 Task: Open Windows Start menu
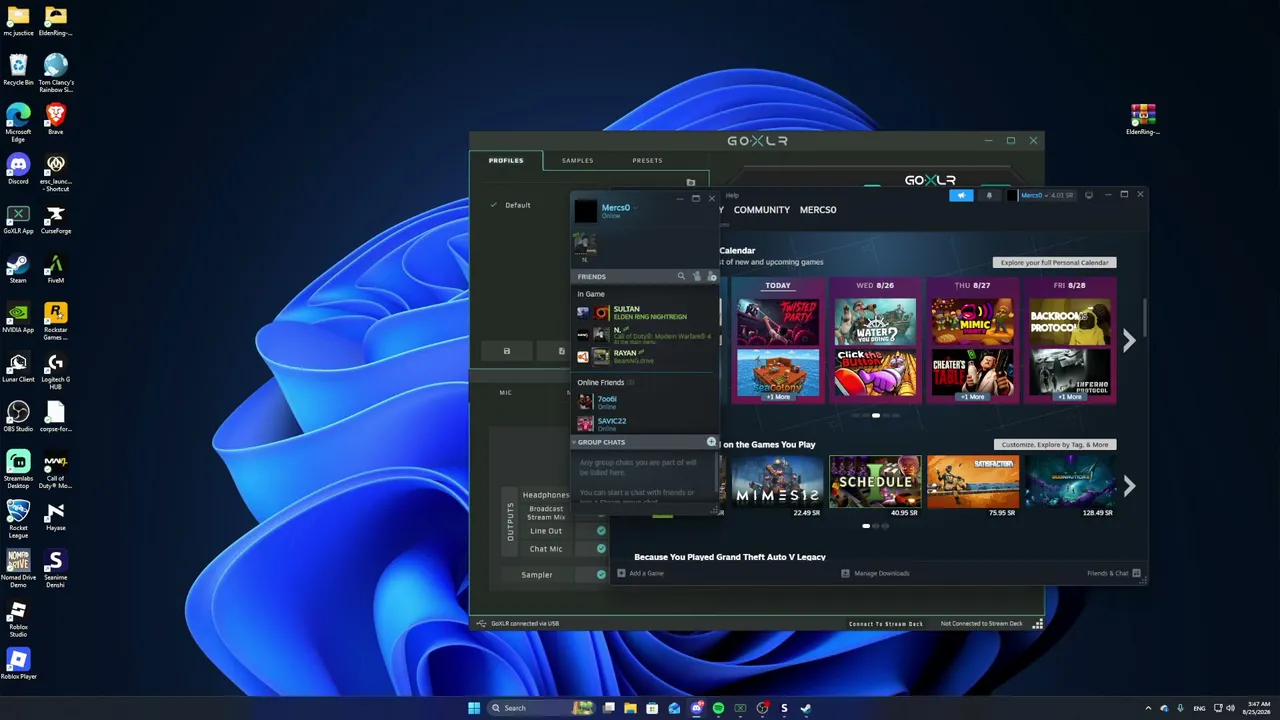click(474, 708)
